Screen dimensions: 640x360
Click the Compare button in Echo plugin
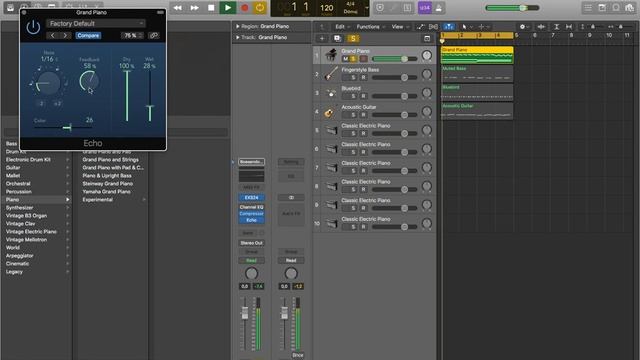pos(88,36)
